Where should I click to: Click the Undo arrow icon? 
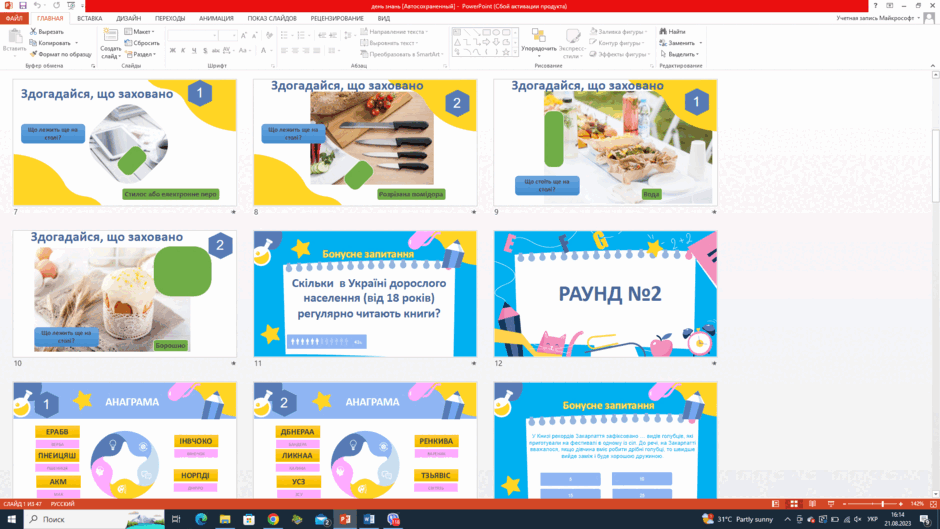click(37, 5)
